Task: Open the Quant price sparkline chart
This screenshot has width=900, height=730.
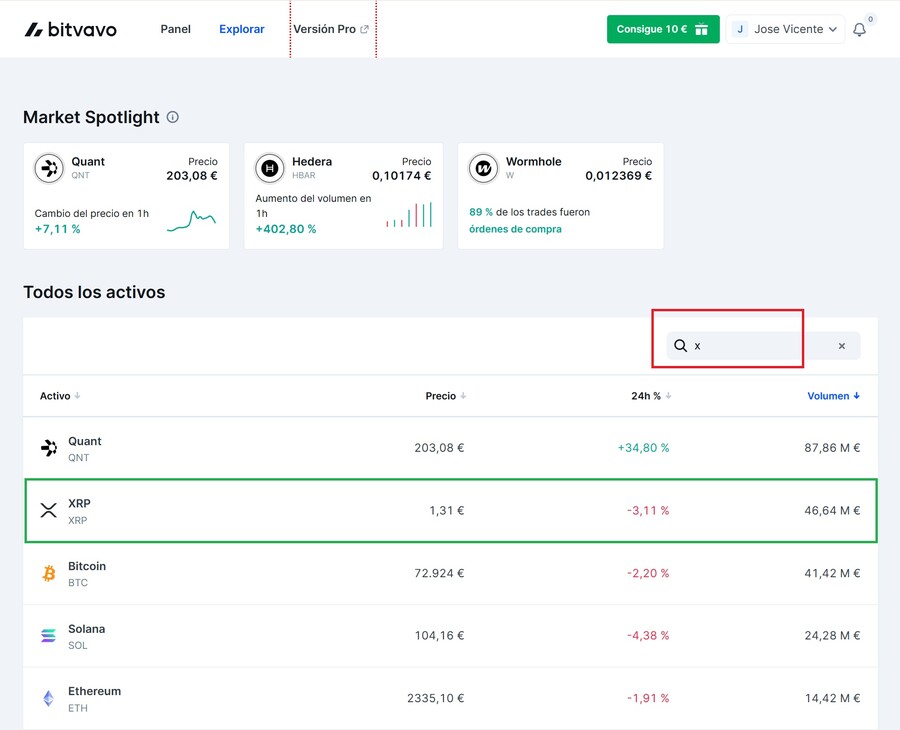Action: [191, 221]
